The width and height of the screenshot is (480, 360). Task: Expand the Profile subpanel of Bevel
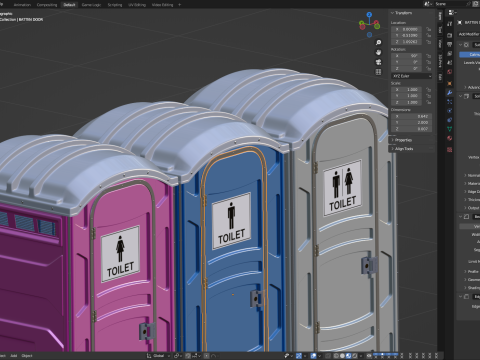pyautogui.click(x=472, y=272)
